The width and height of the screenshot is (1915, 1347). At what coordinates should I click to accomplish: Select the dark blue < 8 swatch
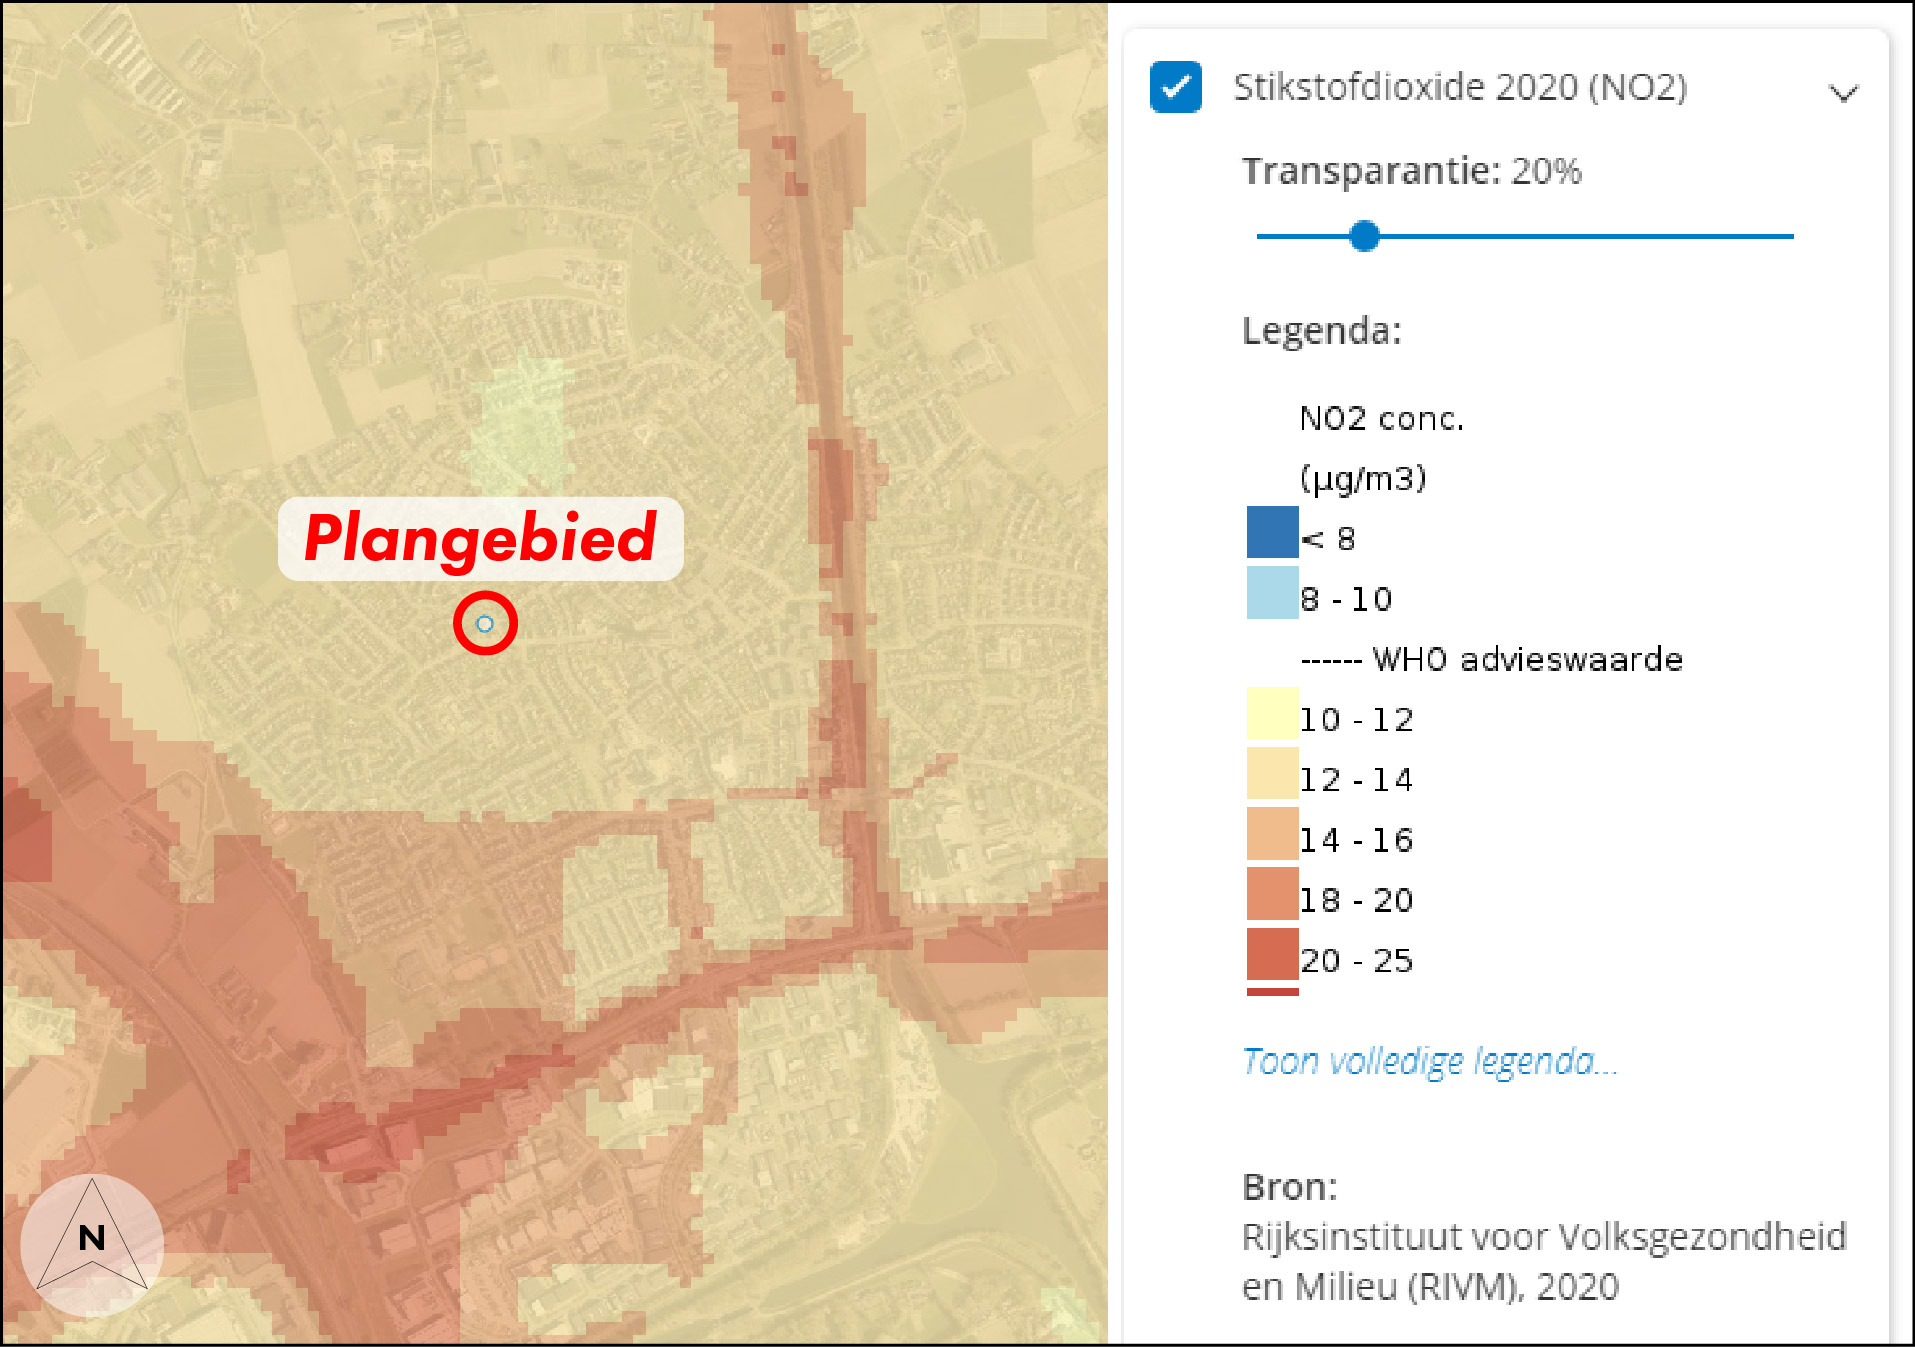tap(1272, 532)
